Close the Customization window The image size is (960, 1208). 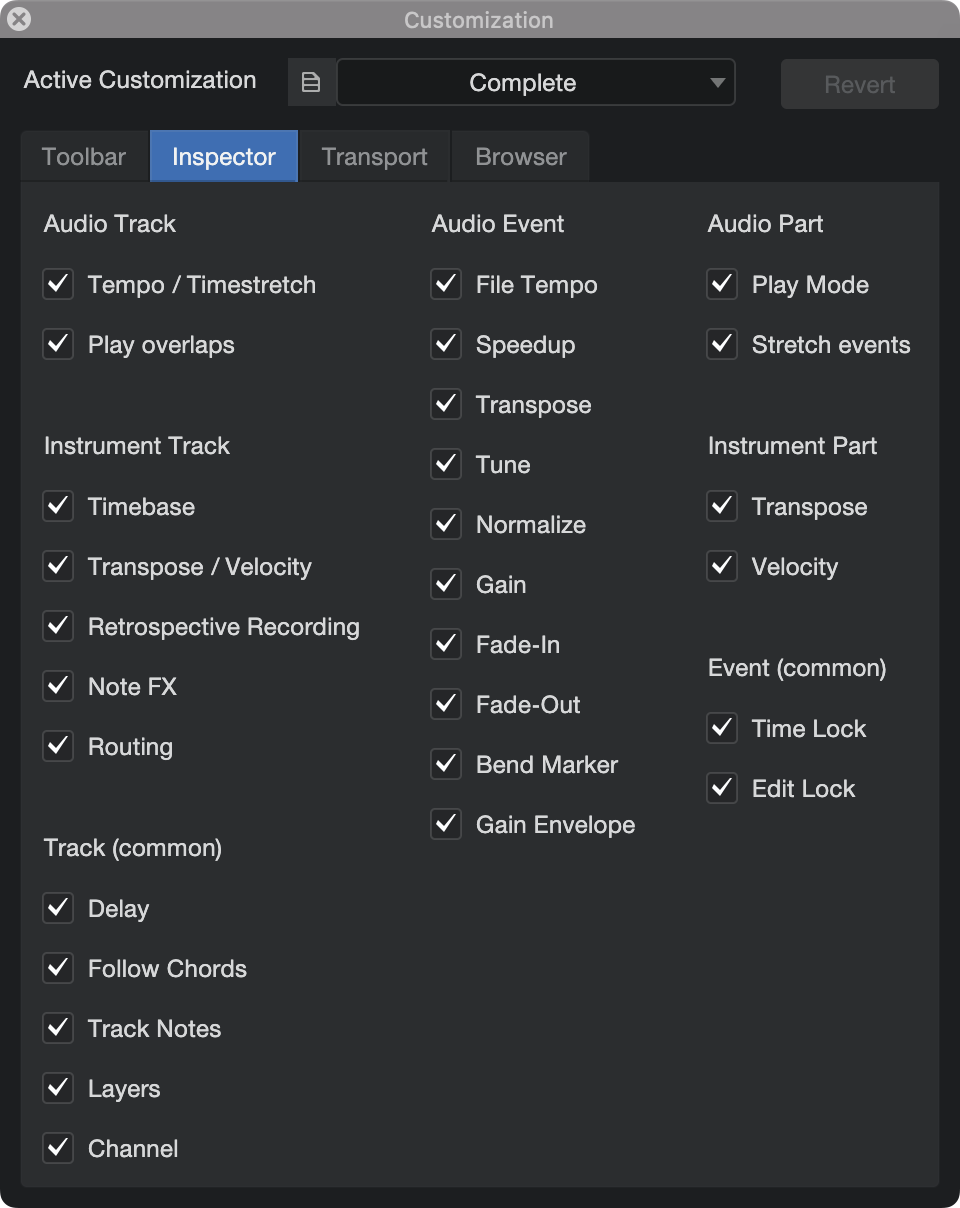click(x=19, y=19)
